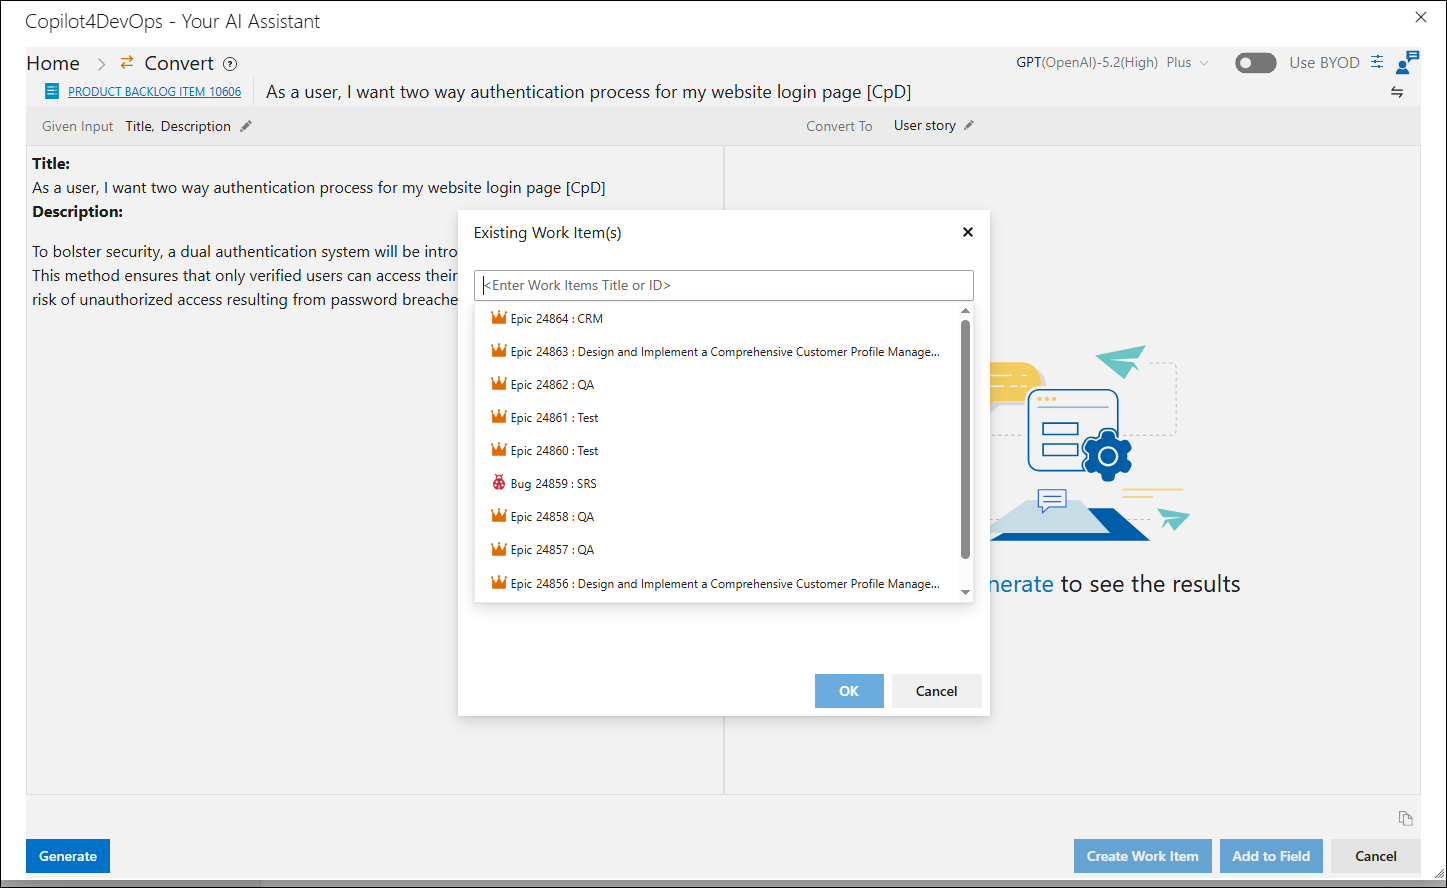This screenshot has width=1447, height=888.
Task: Click the pencil icon beside Title, Description
Action: click(246, 126)
